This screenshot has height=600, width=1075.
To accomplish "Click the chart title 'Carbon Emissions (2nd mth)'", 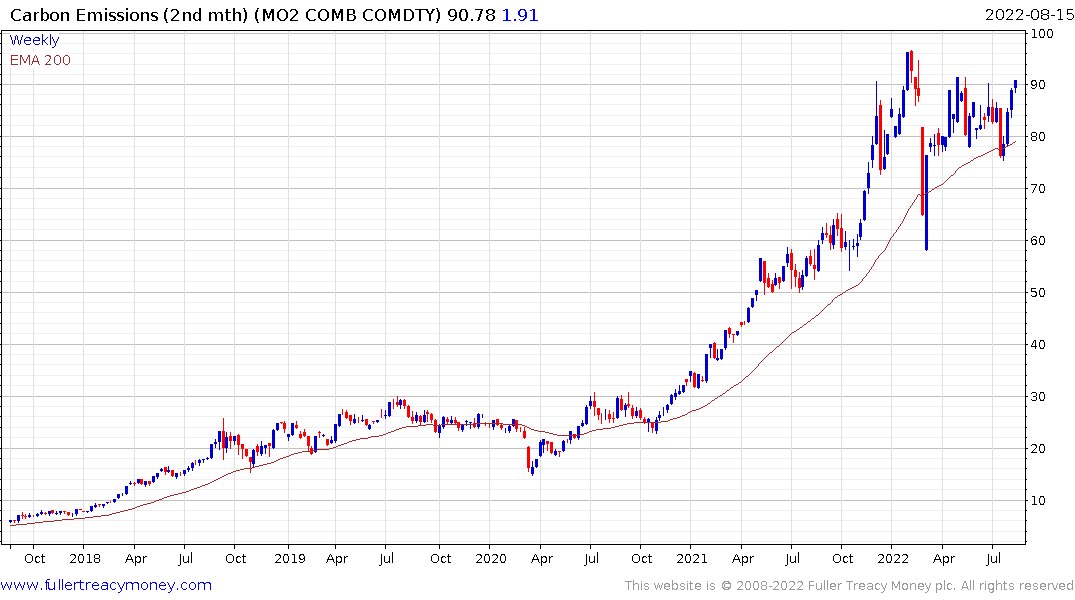I will click(x=129, y=15).
